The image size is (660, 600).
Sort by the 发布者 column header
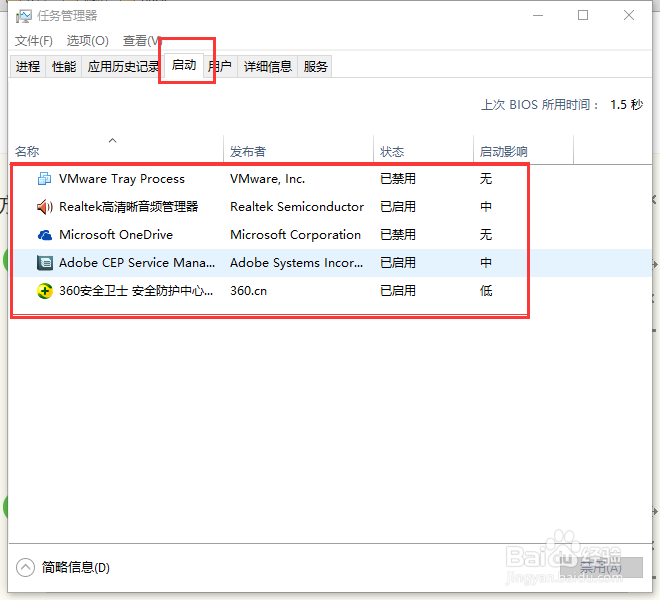pos(298,149)
